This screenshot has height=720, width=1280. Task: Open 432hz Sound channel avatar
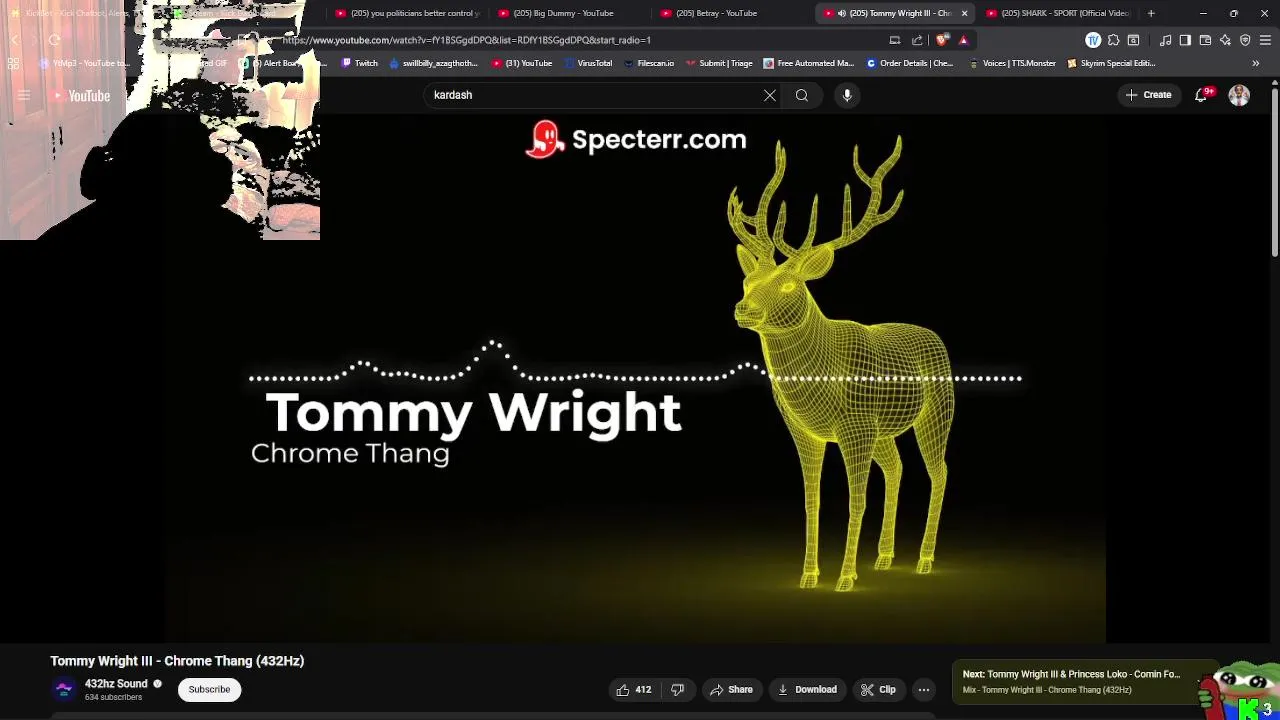[x=64, y=689]
